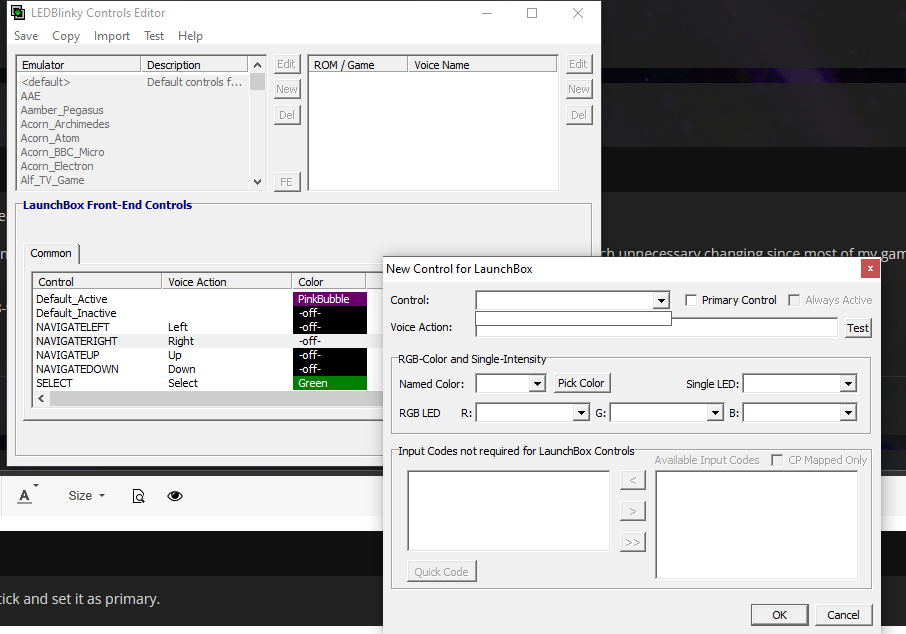The height and width of the screenshot is (634, 906).
Task: Close the New Control for LaunchBox dialog
Action: click(870, 269)
